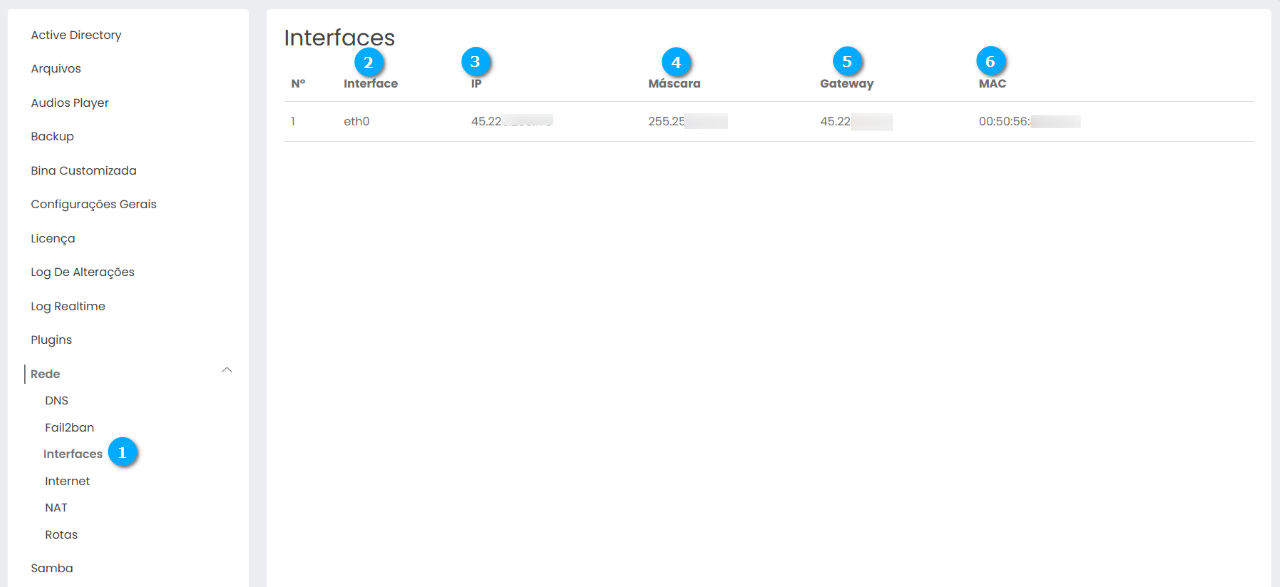Open Rotas under Rede

(x=61, y=535)
